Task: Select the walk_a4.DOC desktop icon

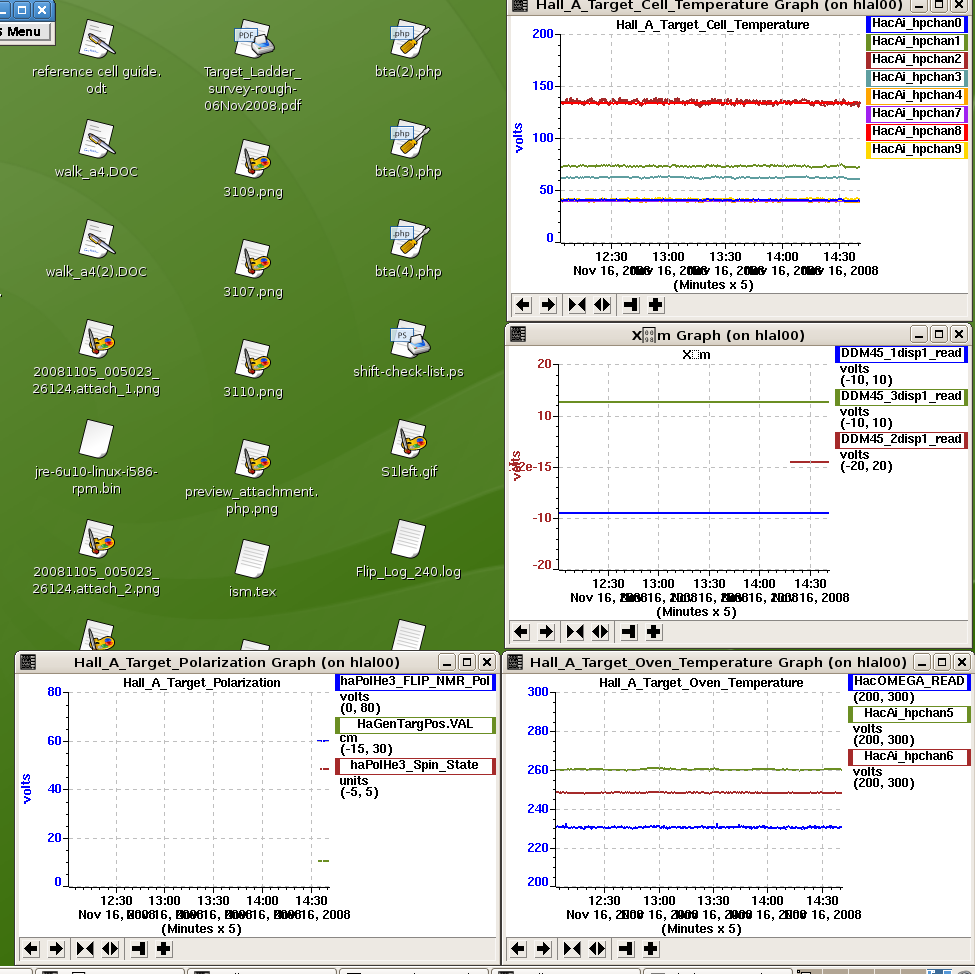Action: coord(97,138)
